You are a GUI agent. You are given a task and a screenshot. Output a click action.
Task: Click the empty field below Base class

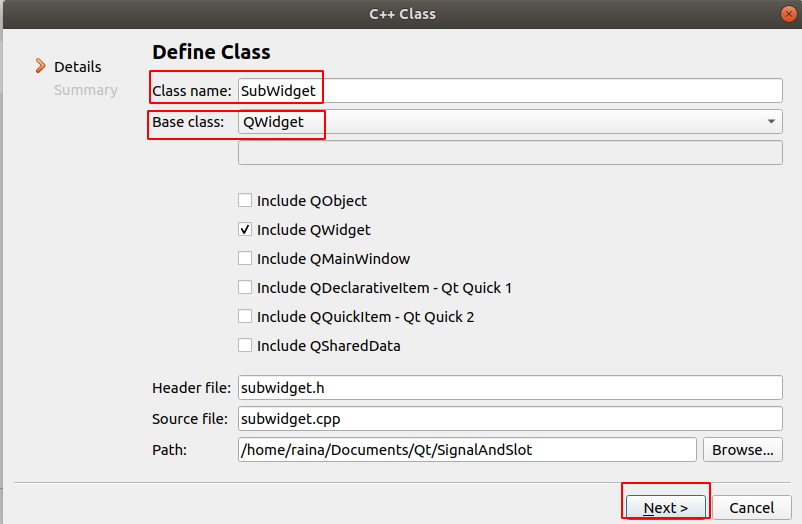[x=510, y=152]
